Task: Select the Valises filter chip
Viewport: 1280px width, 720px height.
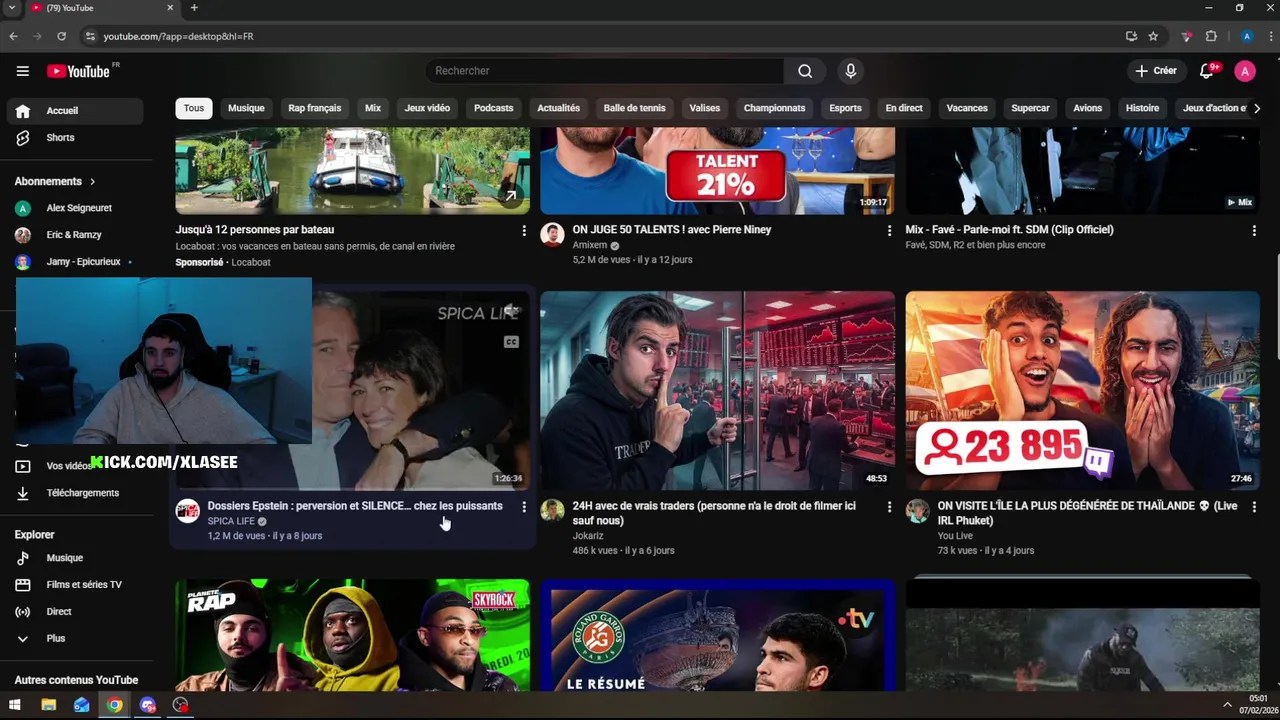Action: point(705,108)
